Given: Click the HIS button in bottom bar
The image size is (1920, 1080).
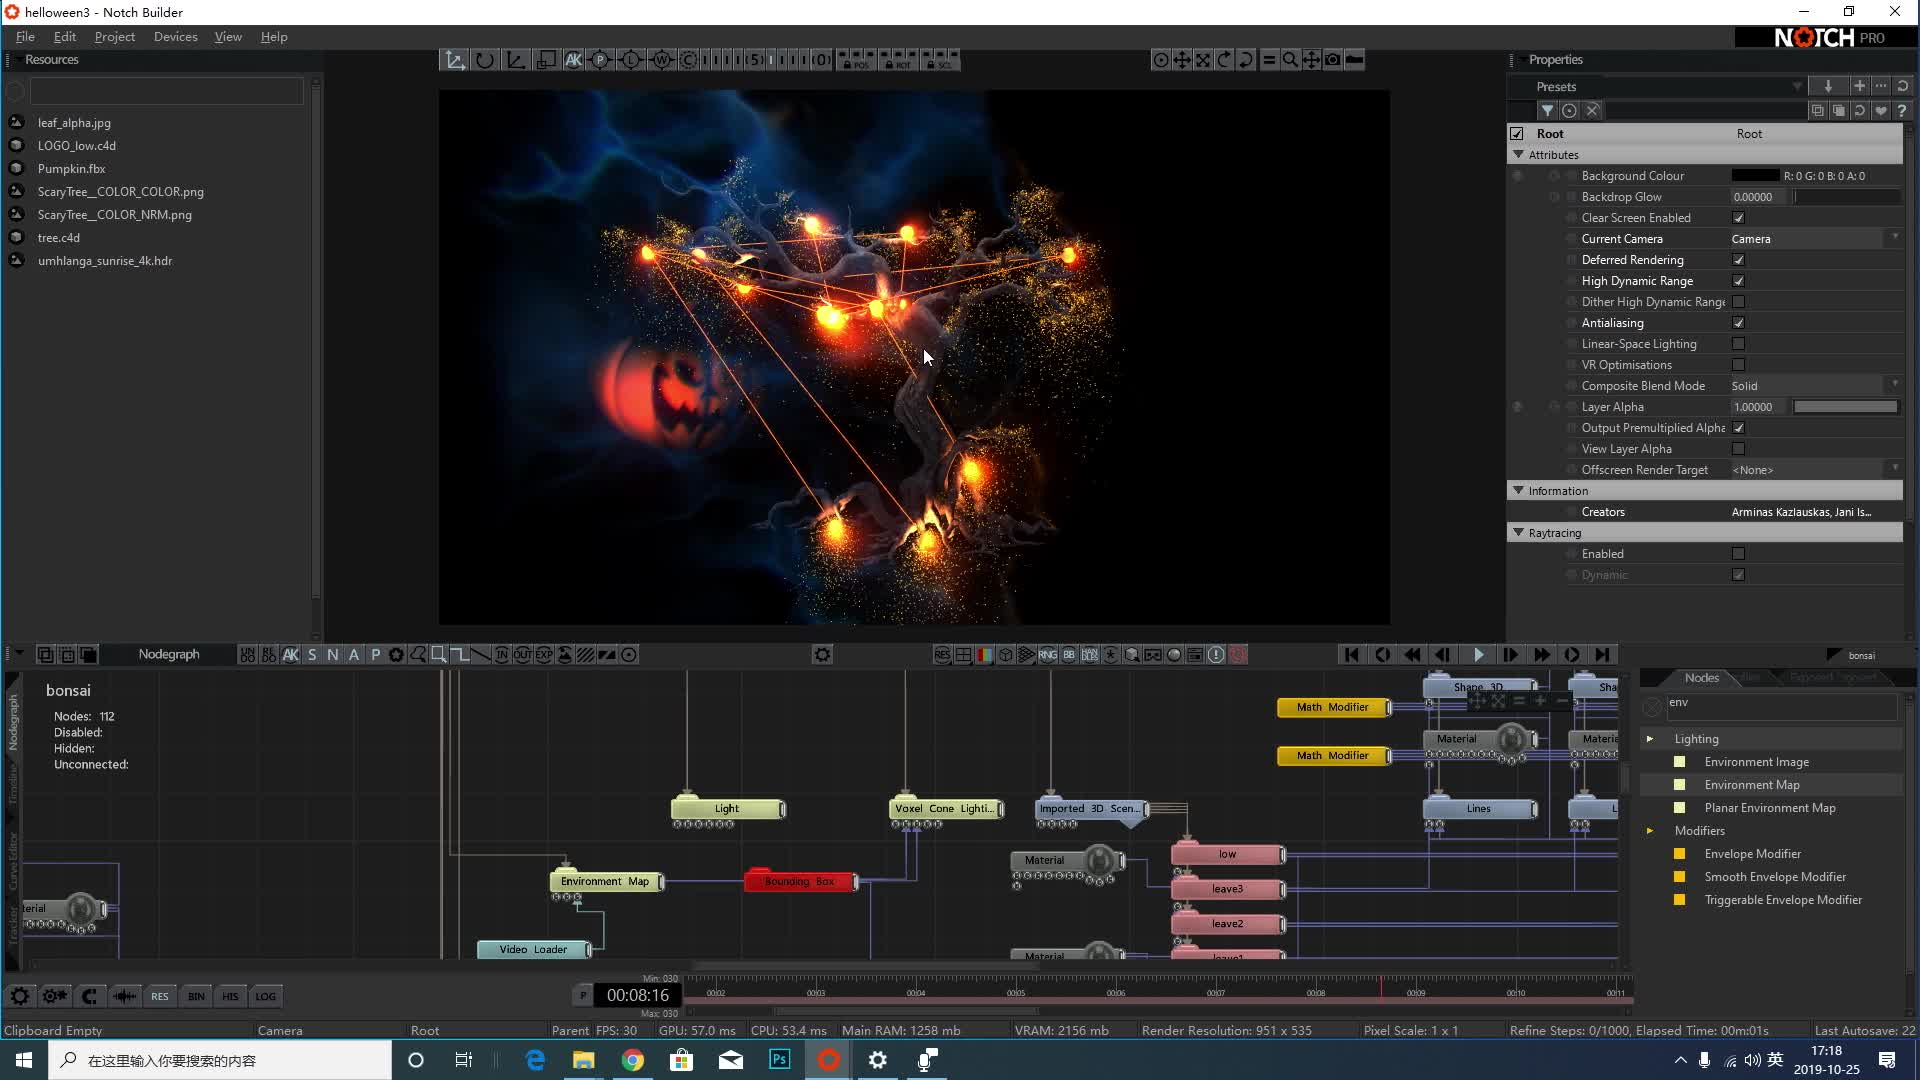Looking at the screenshot, I should click(230, 996).
